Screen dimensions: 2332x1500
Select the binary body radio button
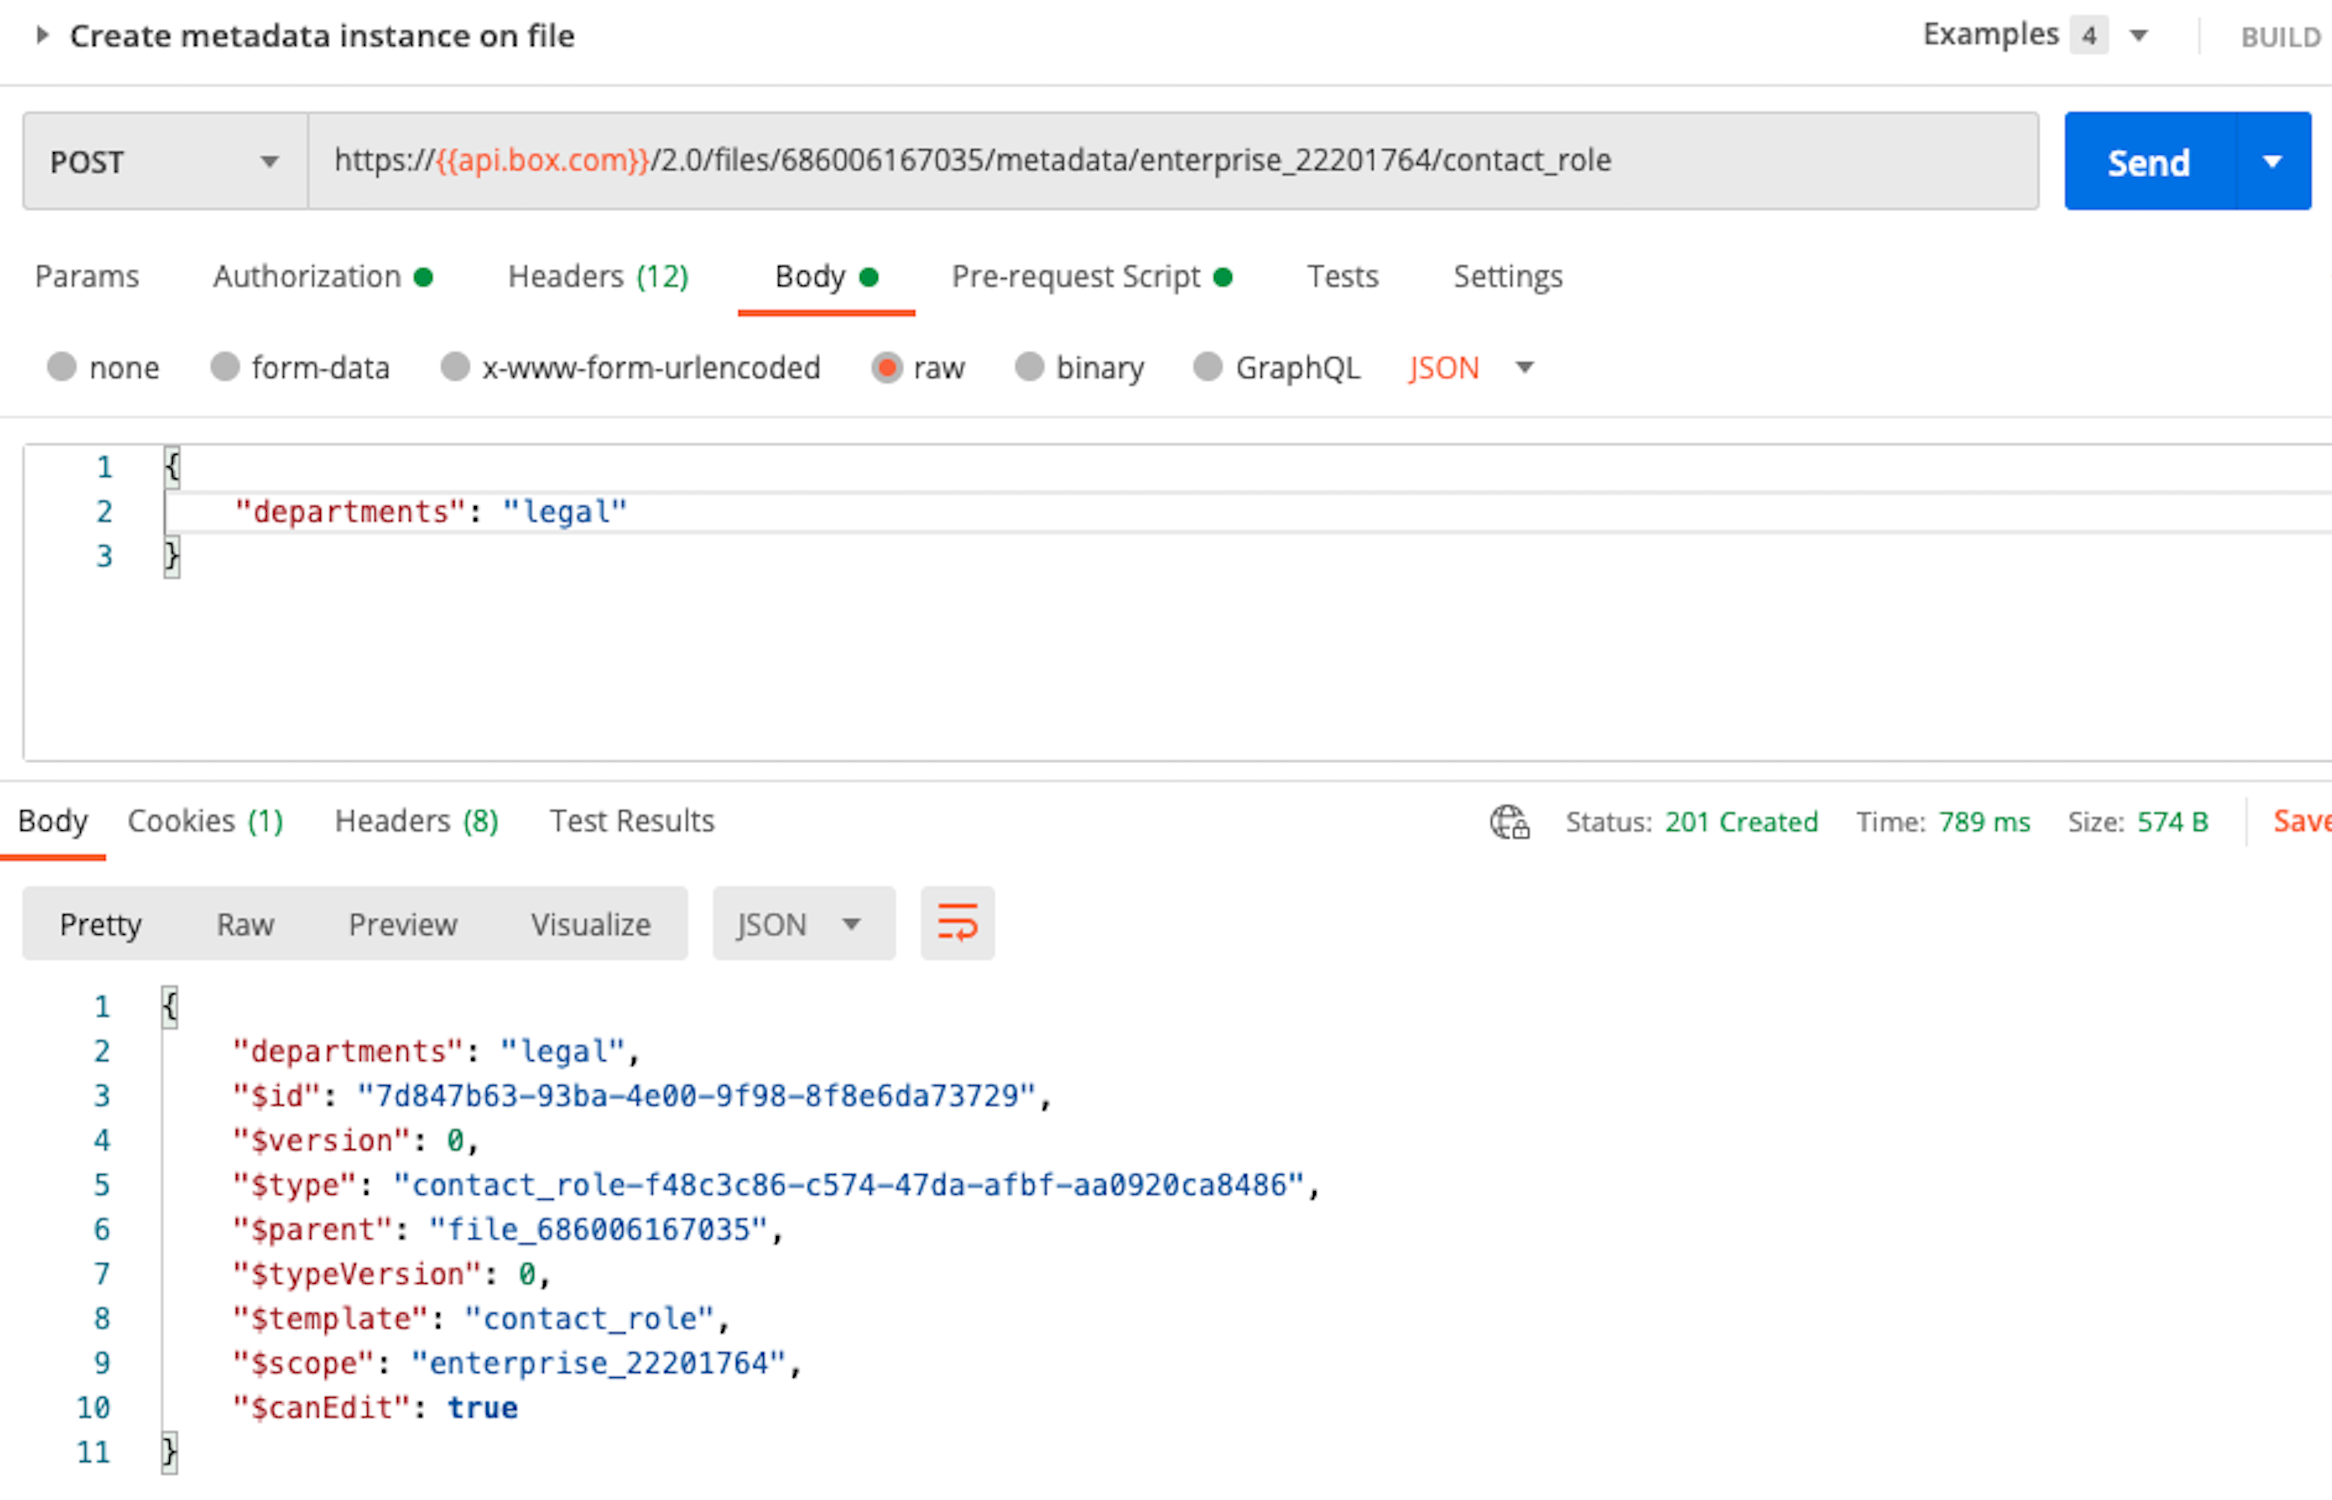click(x=1029, y=367)
